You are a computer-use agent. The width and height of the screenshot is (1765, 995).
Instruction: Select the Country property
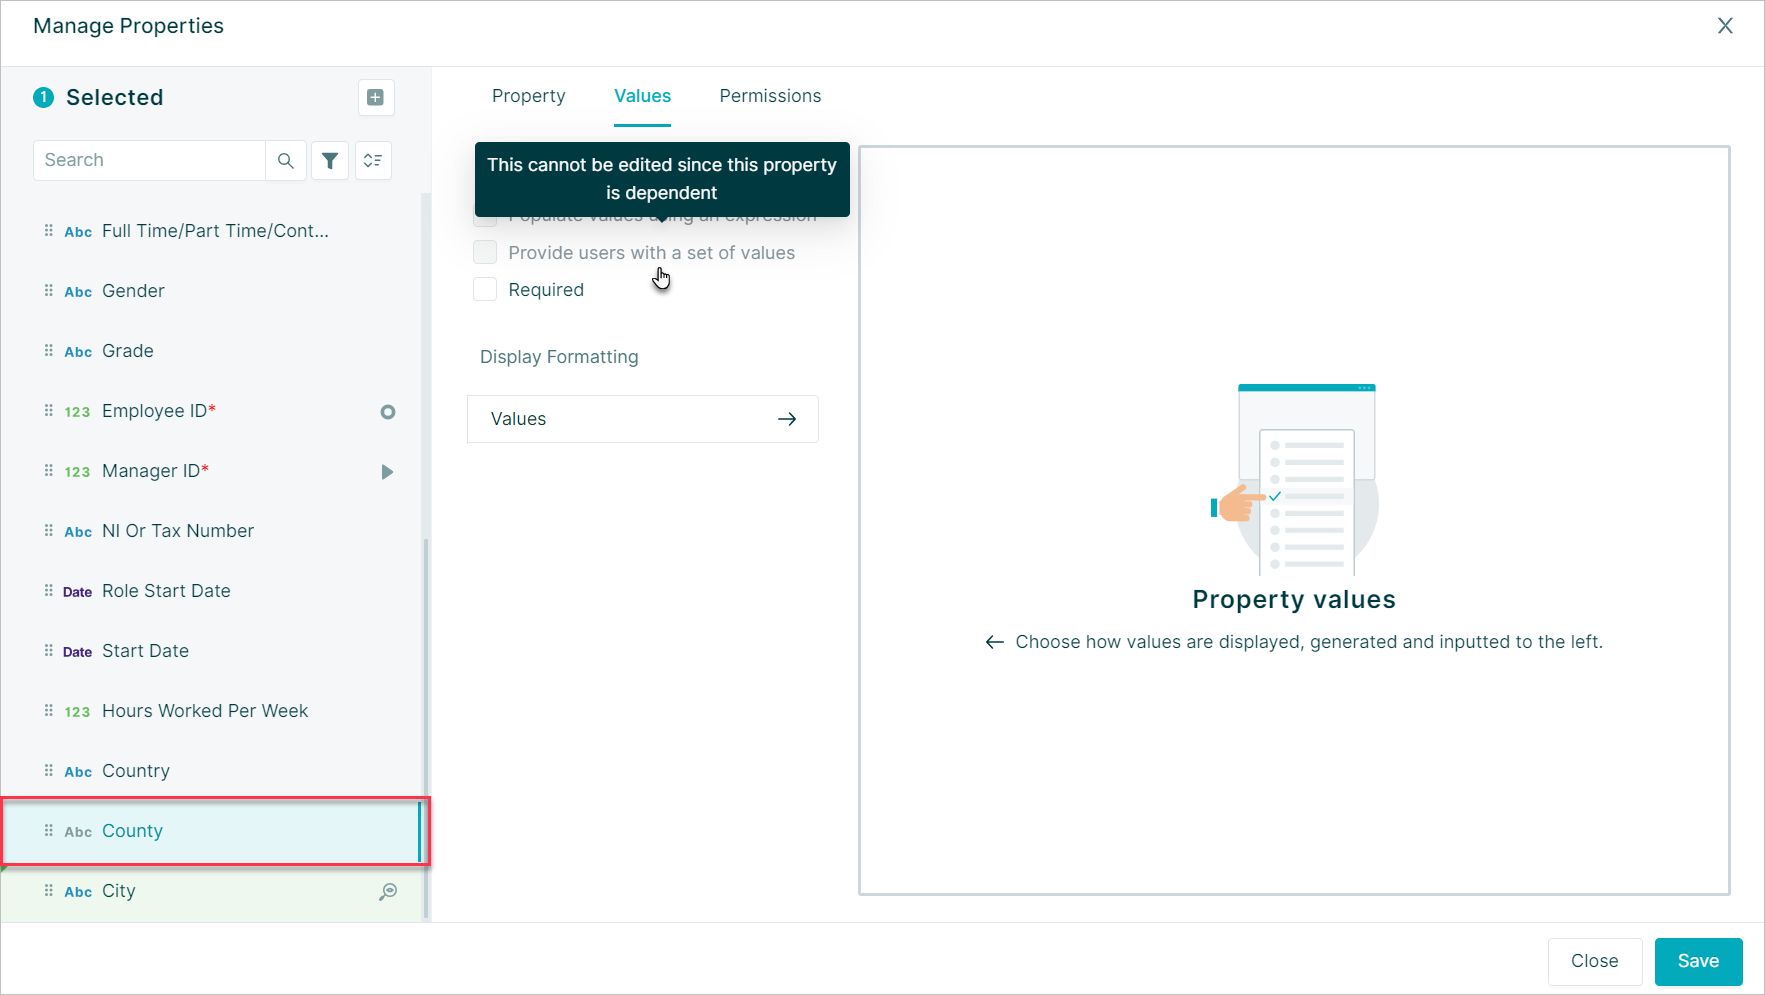point(136,771)
